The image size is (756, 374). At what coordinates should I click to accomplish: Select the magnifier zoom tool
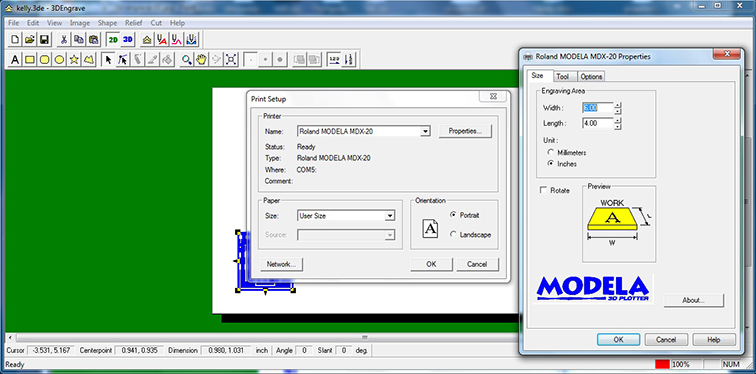coord(187,60)
